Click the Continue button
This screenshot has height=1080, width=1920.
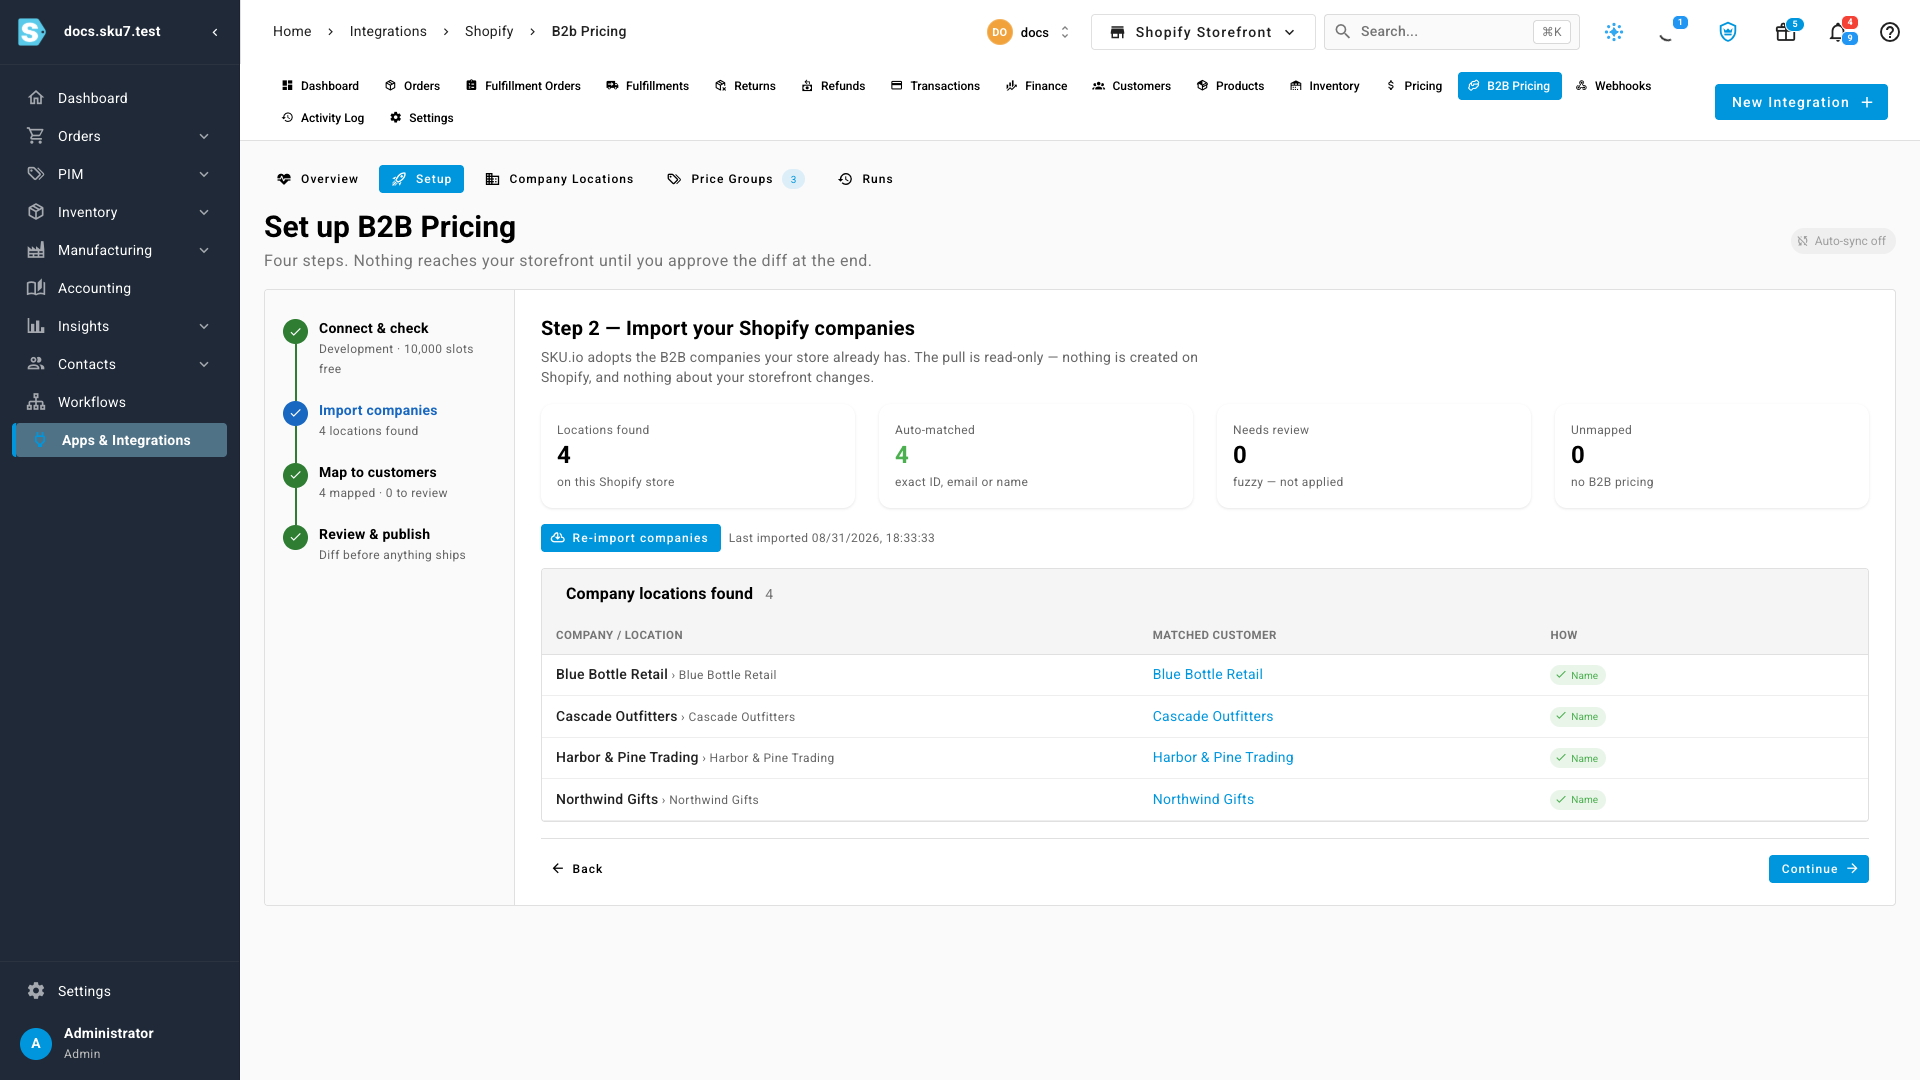(1818, 869)
